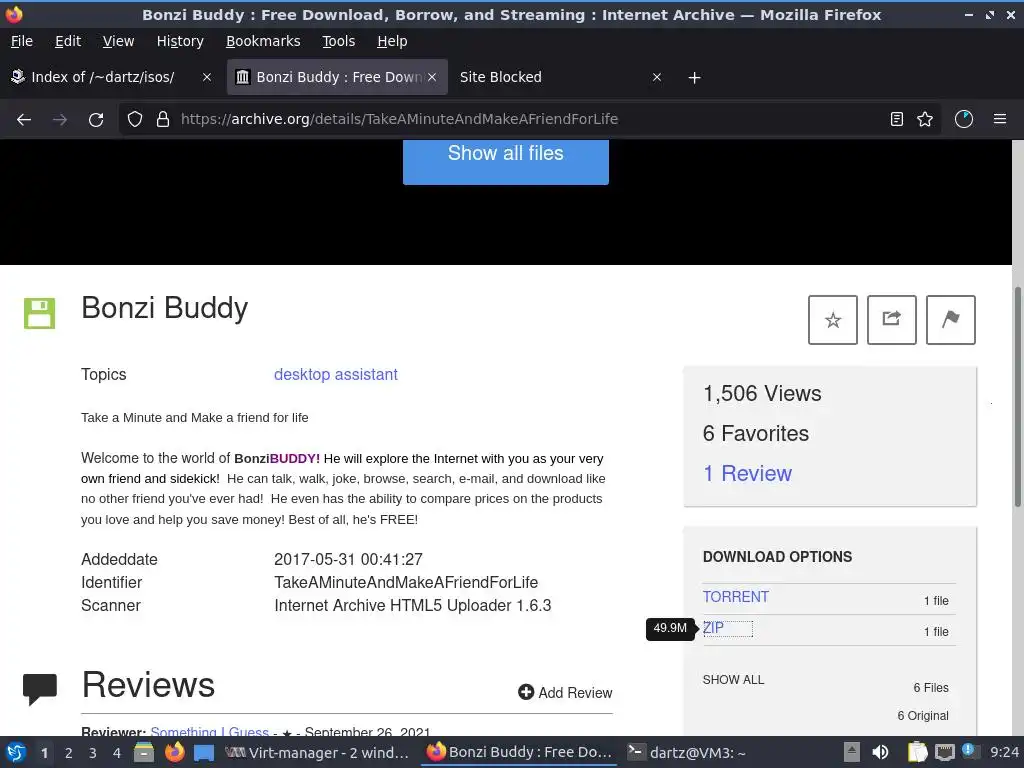Close the Index of isos tab
This screenshot has width=1024, height=768.
click(x=207, y=77)
